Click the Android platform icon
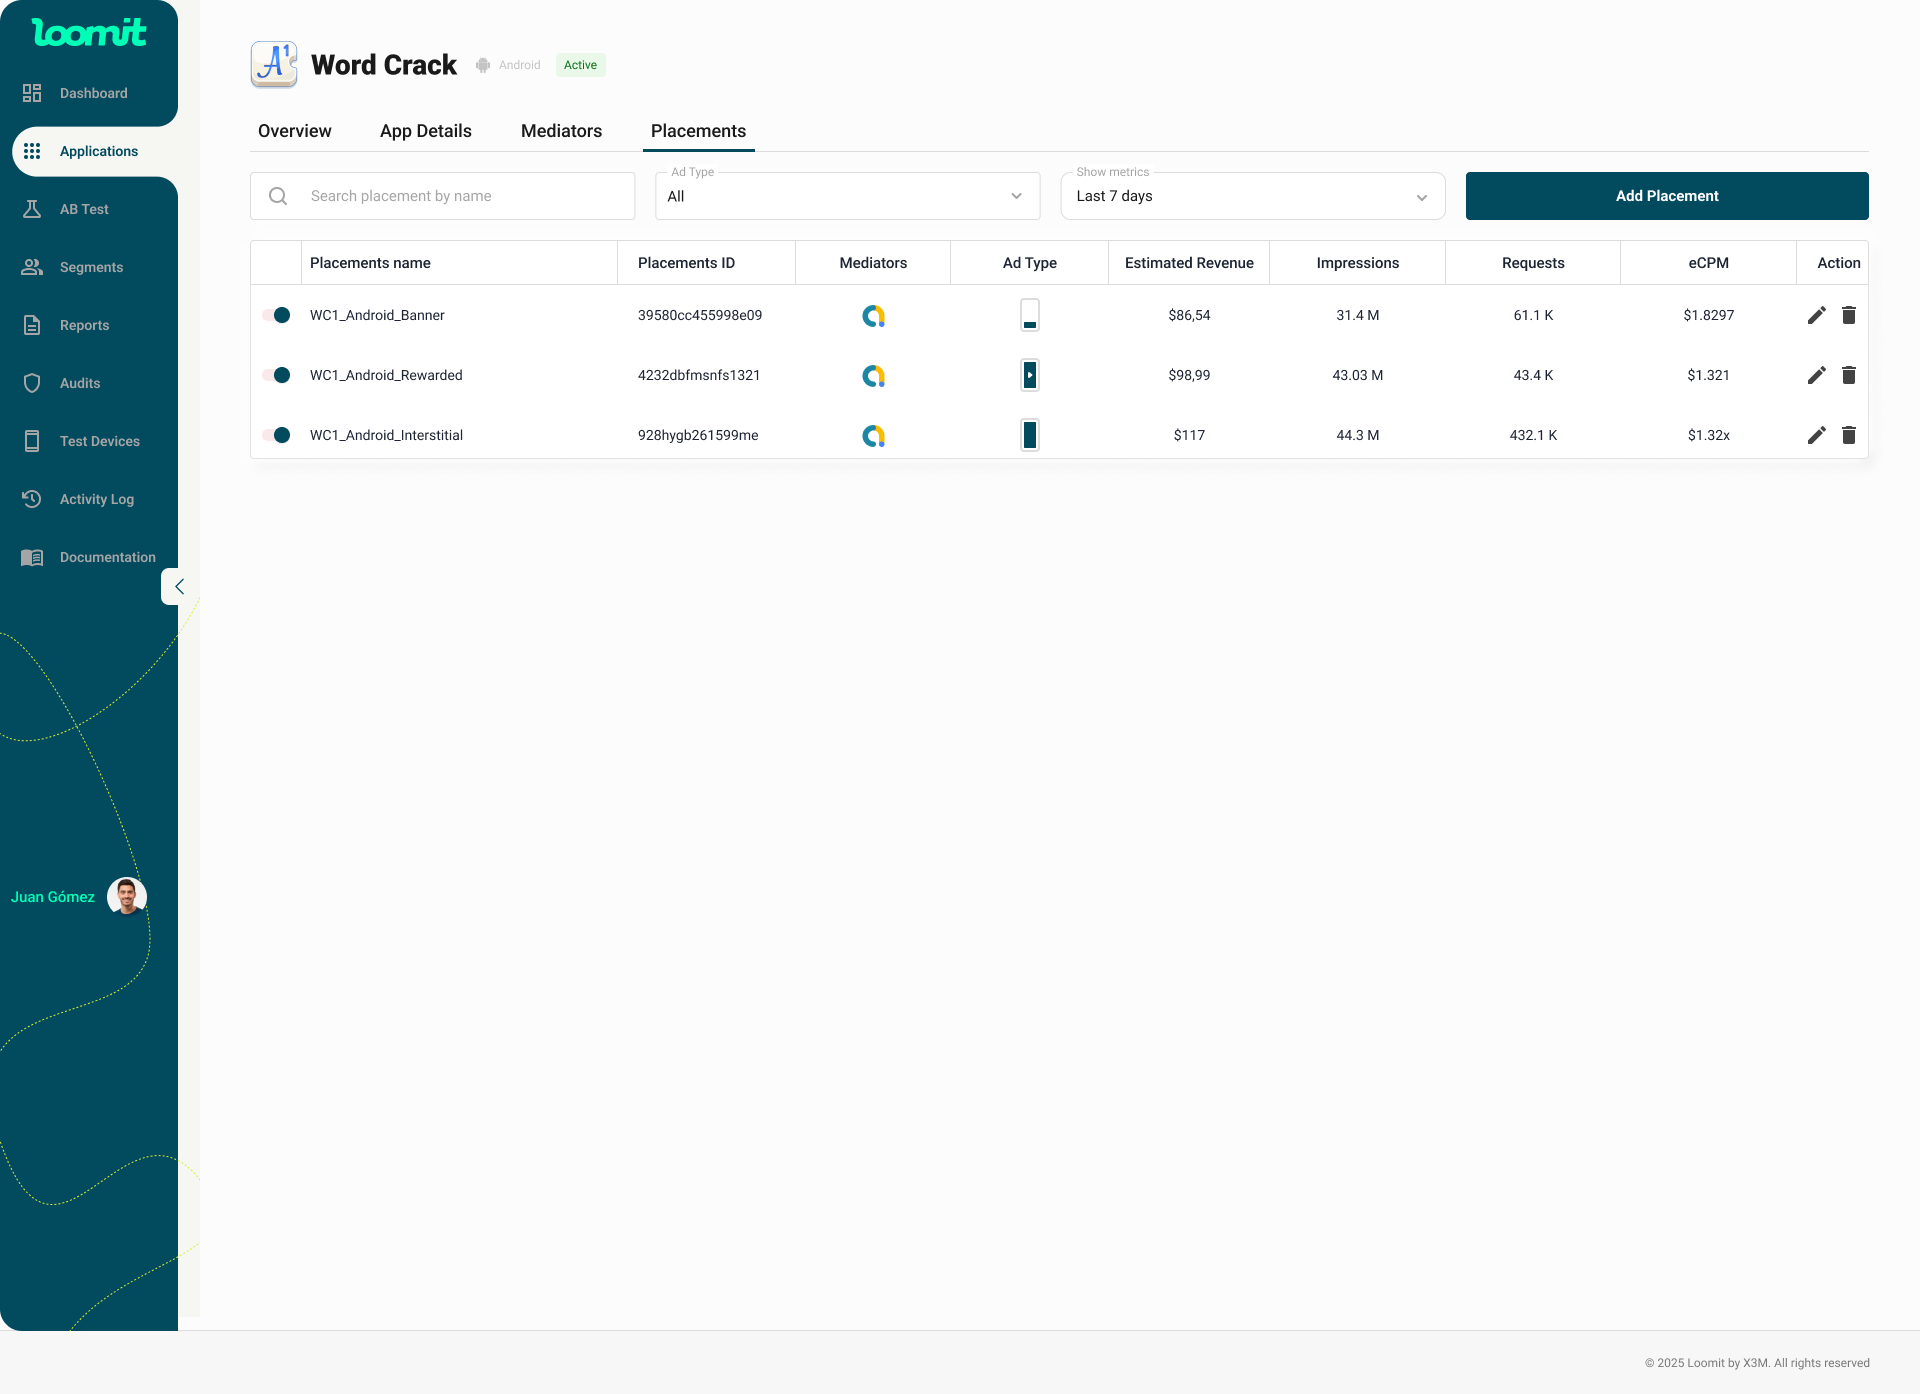 [483, 65]
